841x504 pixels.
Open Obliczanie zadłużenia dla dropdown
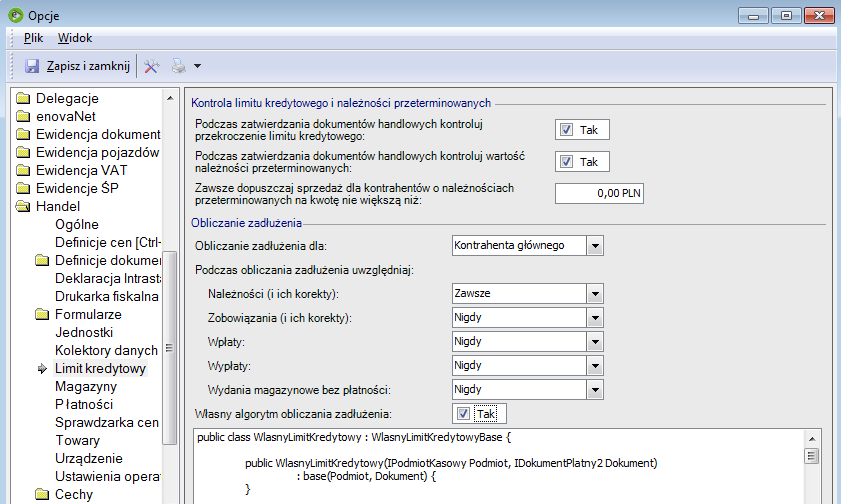(x=595, y=246)
